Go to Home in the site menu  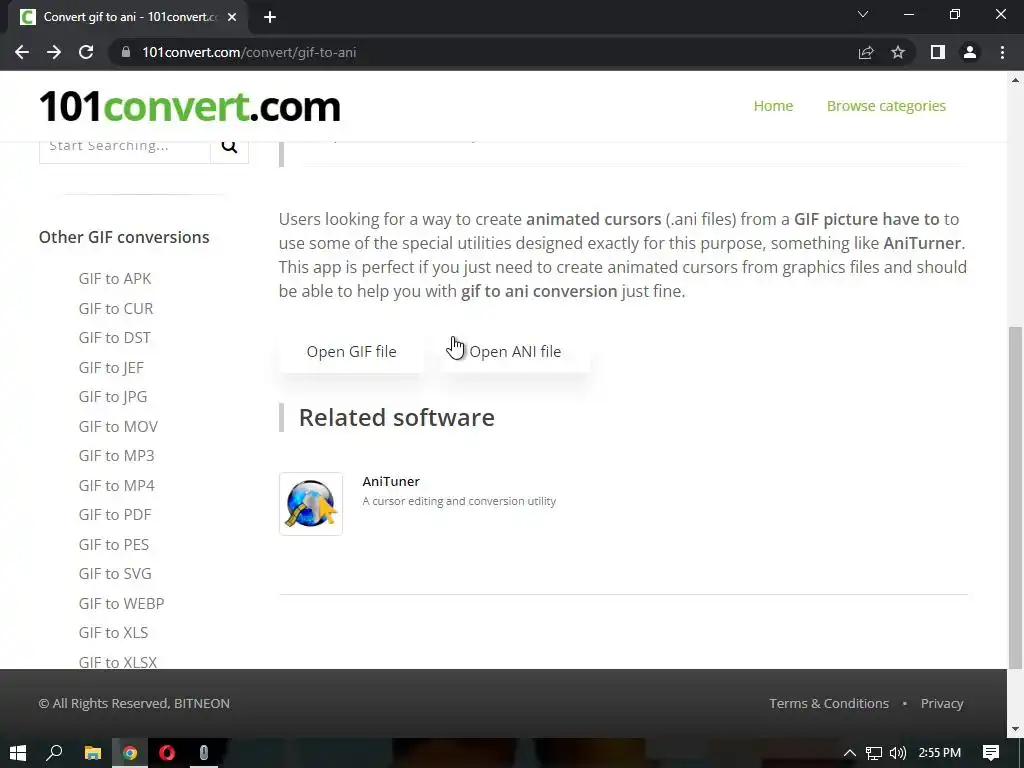point(773,106)
